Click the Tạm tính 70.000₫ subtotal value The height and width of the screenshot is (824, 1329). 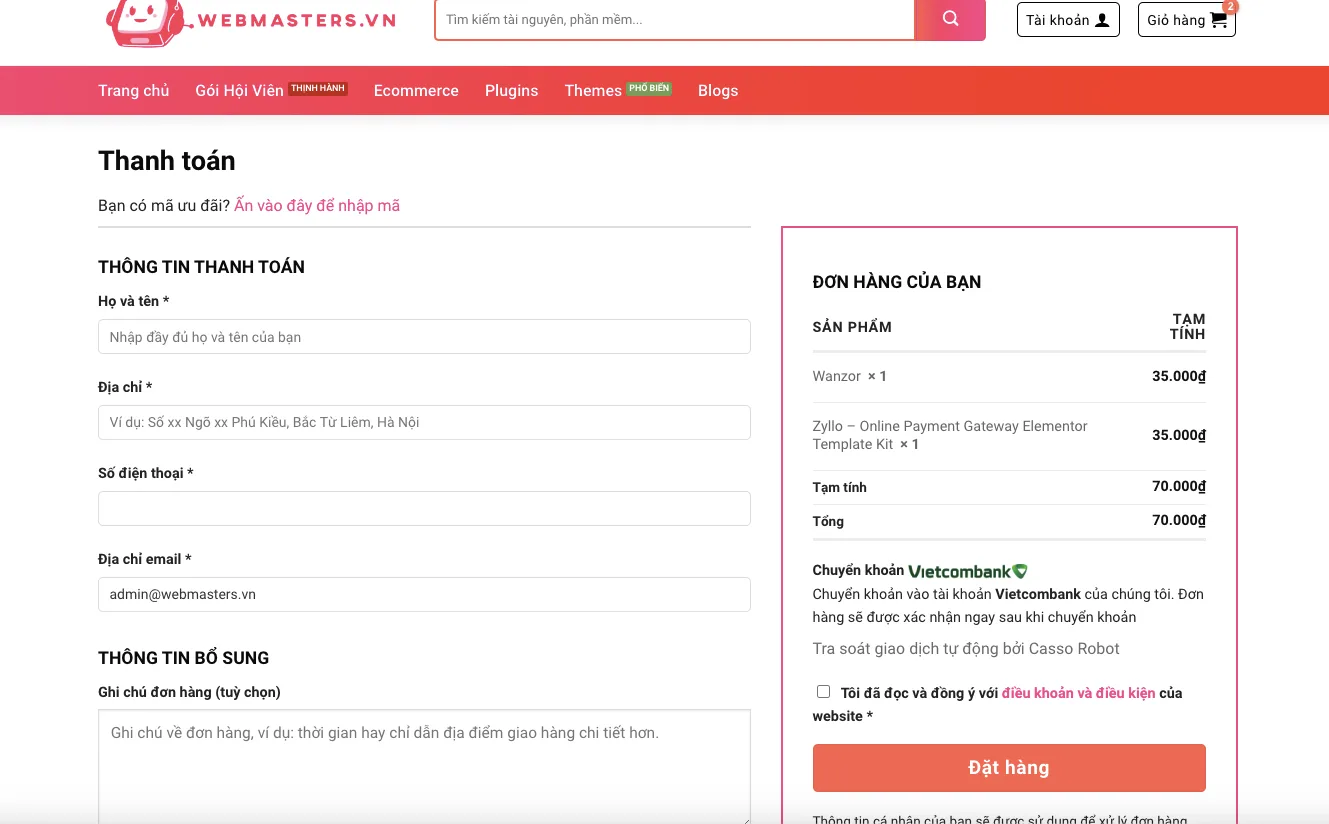click(x=1179, y=487)
